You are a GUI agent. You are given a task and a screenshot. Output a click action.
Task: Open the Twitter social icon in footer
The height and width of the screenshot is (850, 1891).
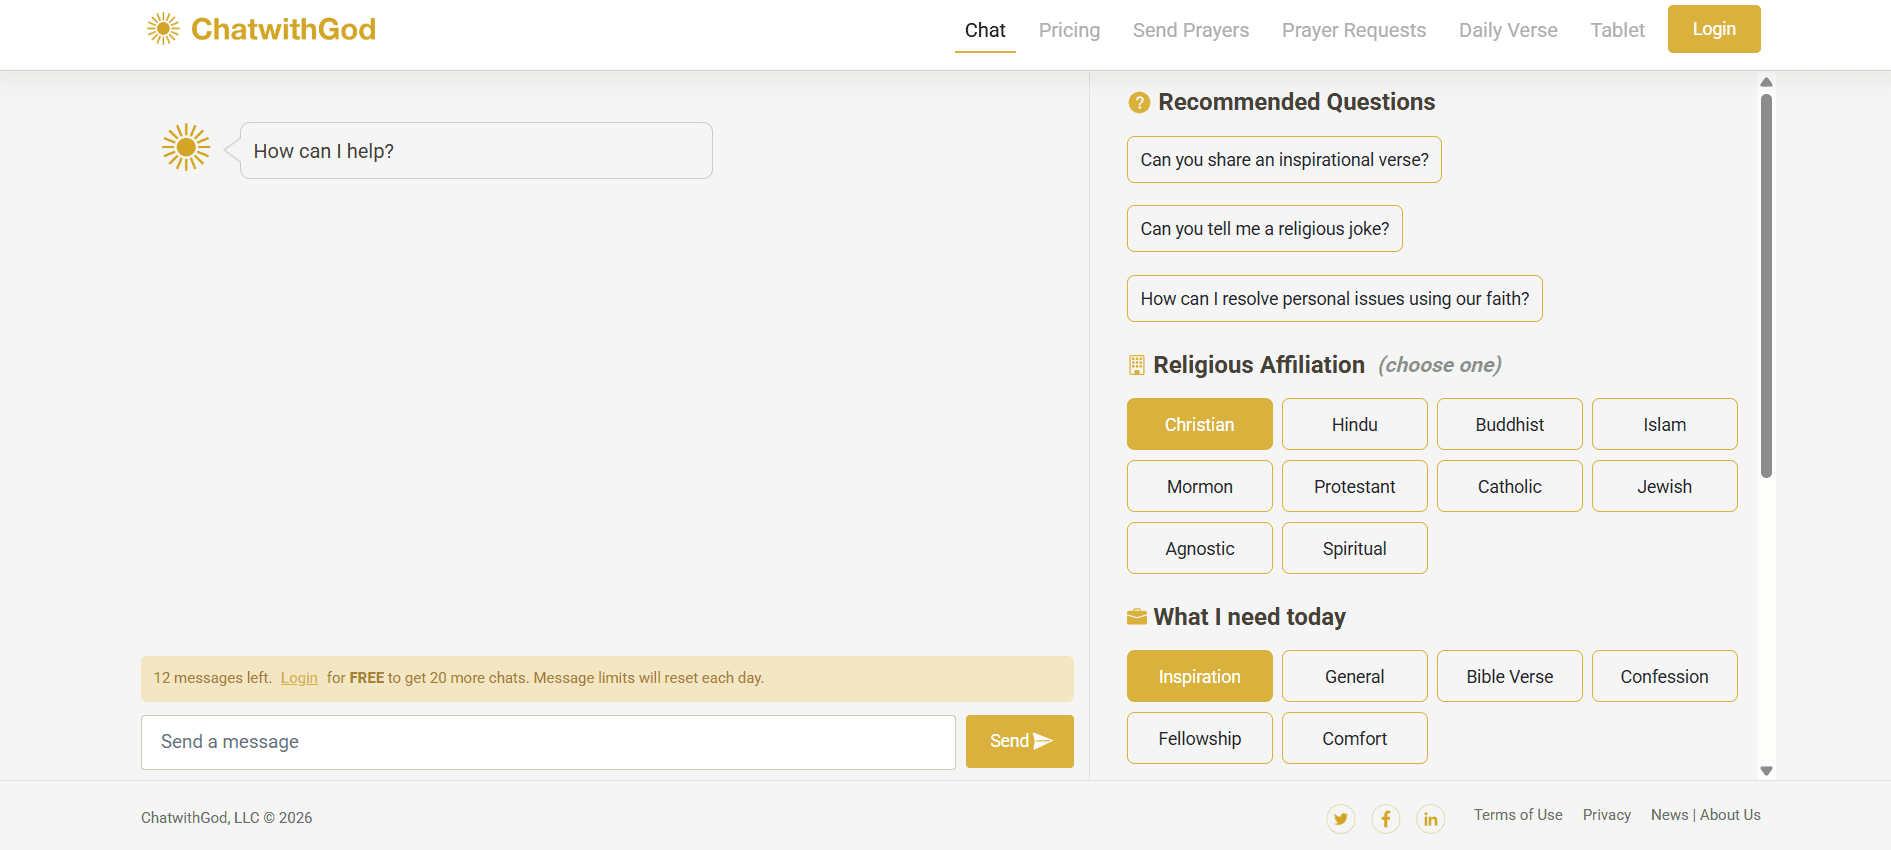[x=1340, y=819]
